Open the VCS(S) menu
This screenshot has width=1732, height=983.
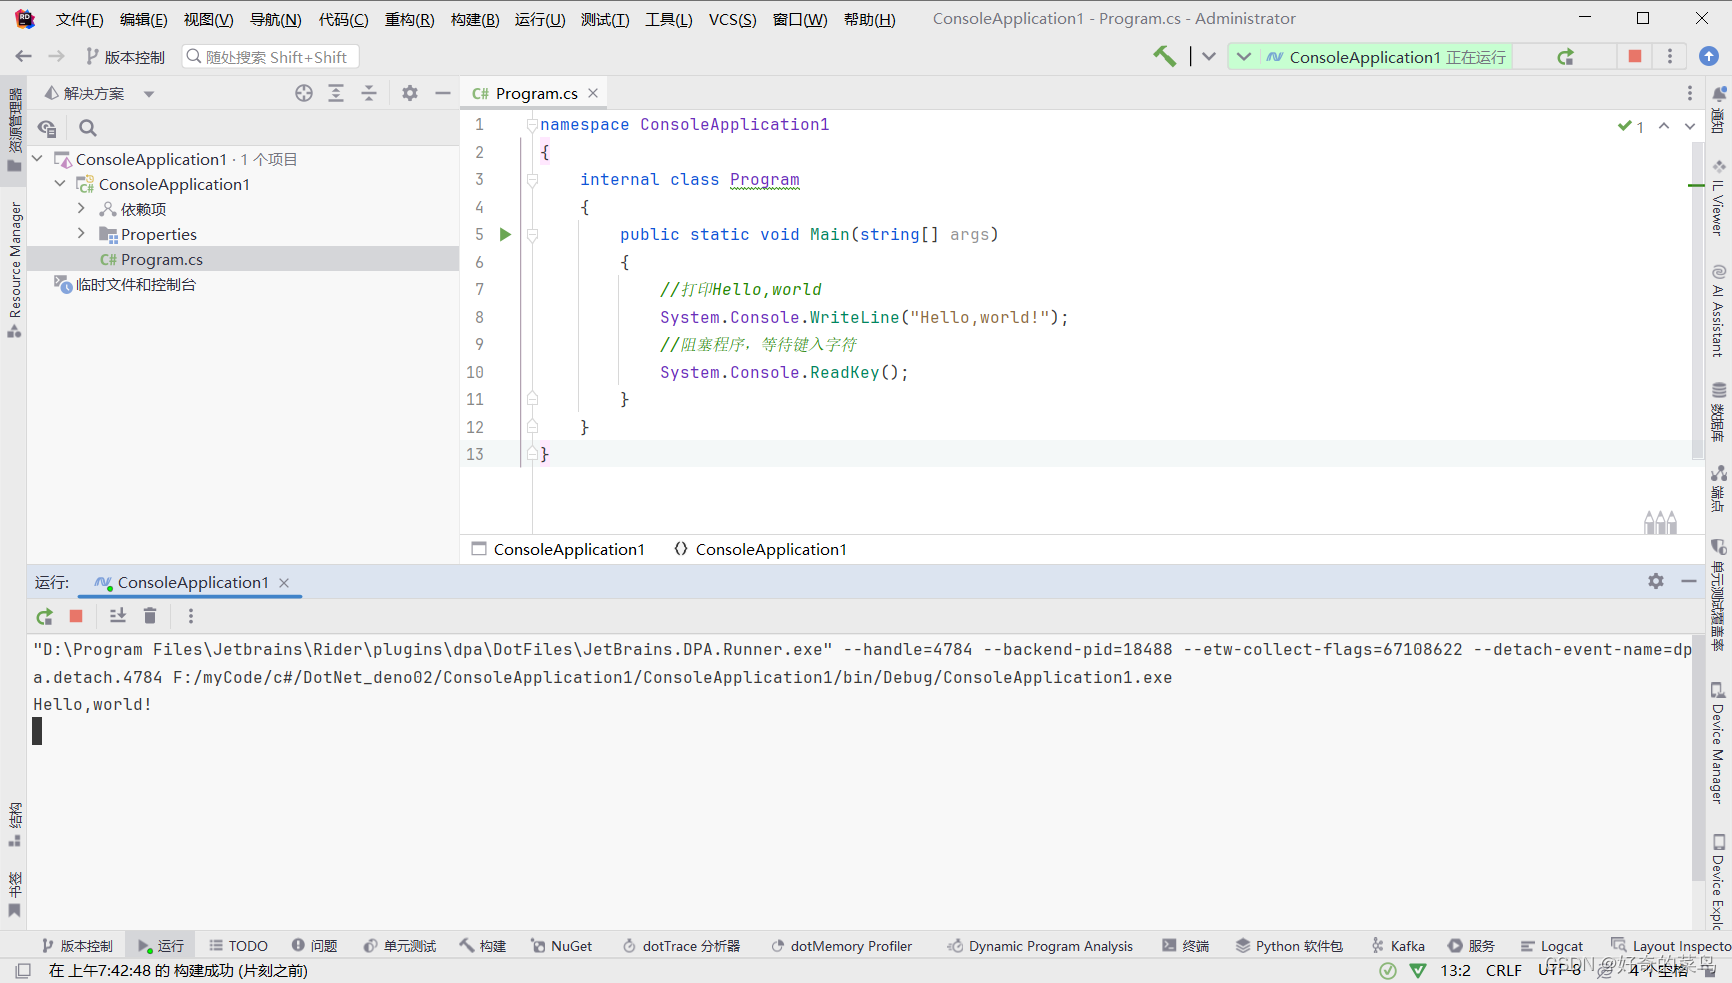732,19
